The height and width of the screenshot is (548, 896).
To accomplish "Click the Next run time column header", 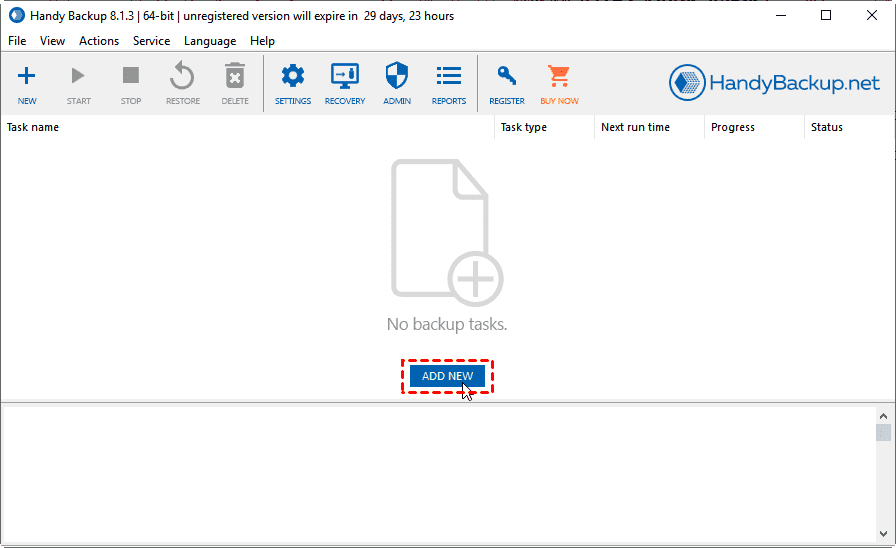I will 649,127.
